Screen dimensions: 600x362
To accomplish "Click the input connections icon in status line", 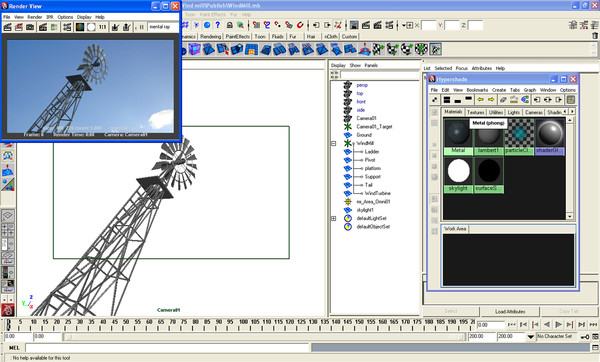I will click(x=316, y=25).
